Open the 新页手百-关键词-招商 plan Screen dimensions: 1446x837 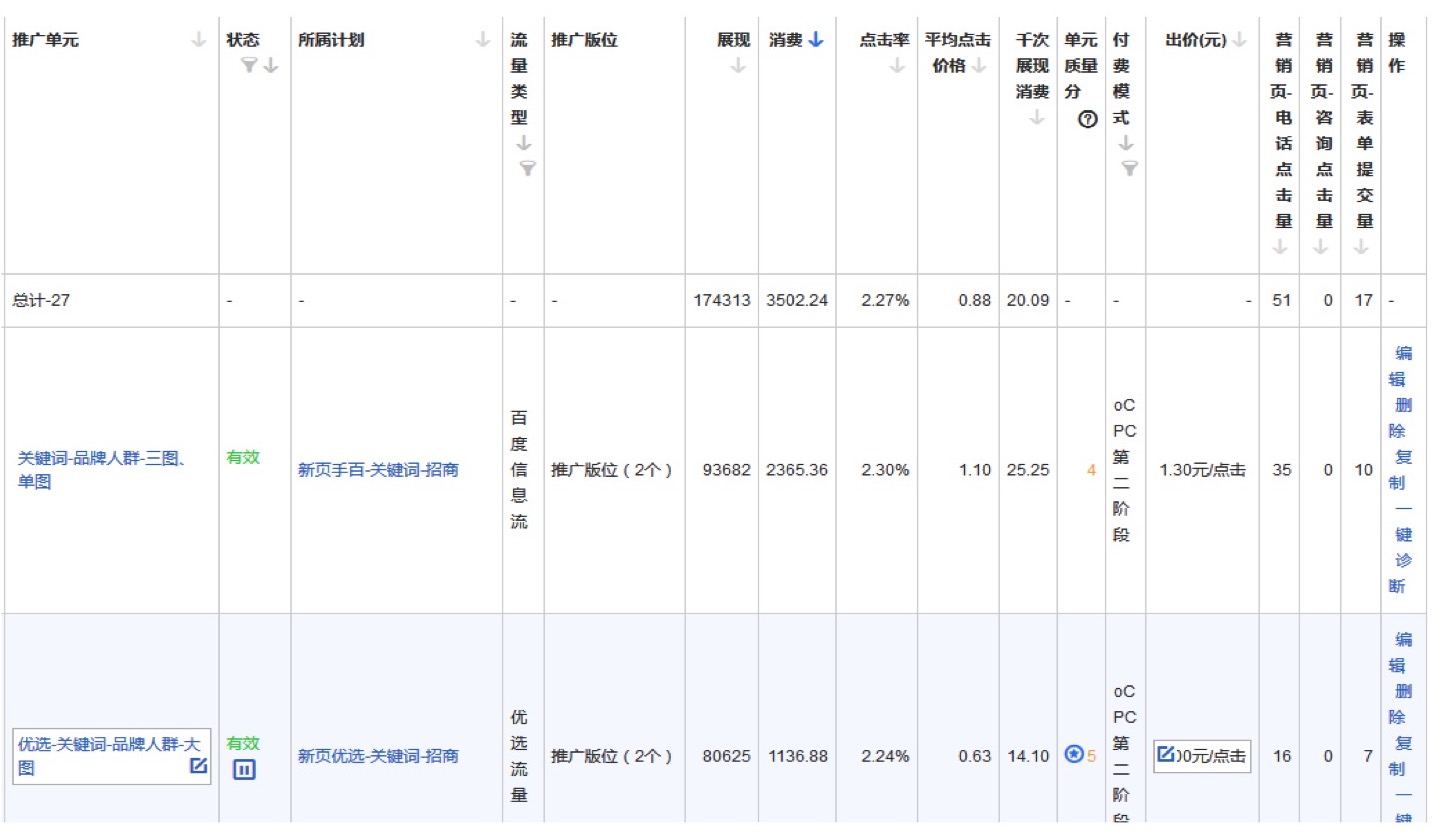coord(378,470)
